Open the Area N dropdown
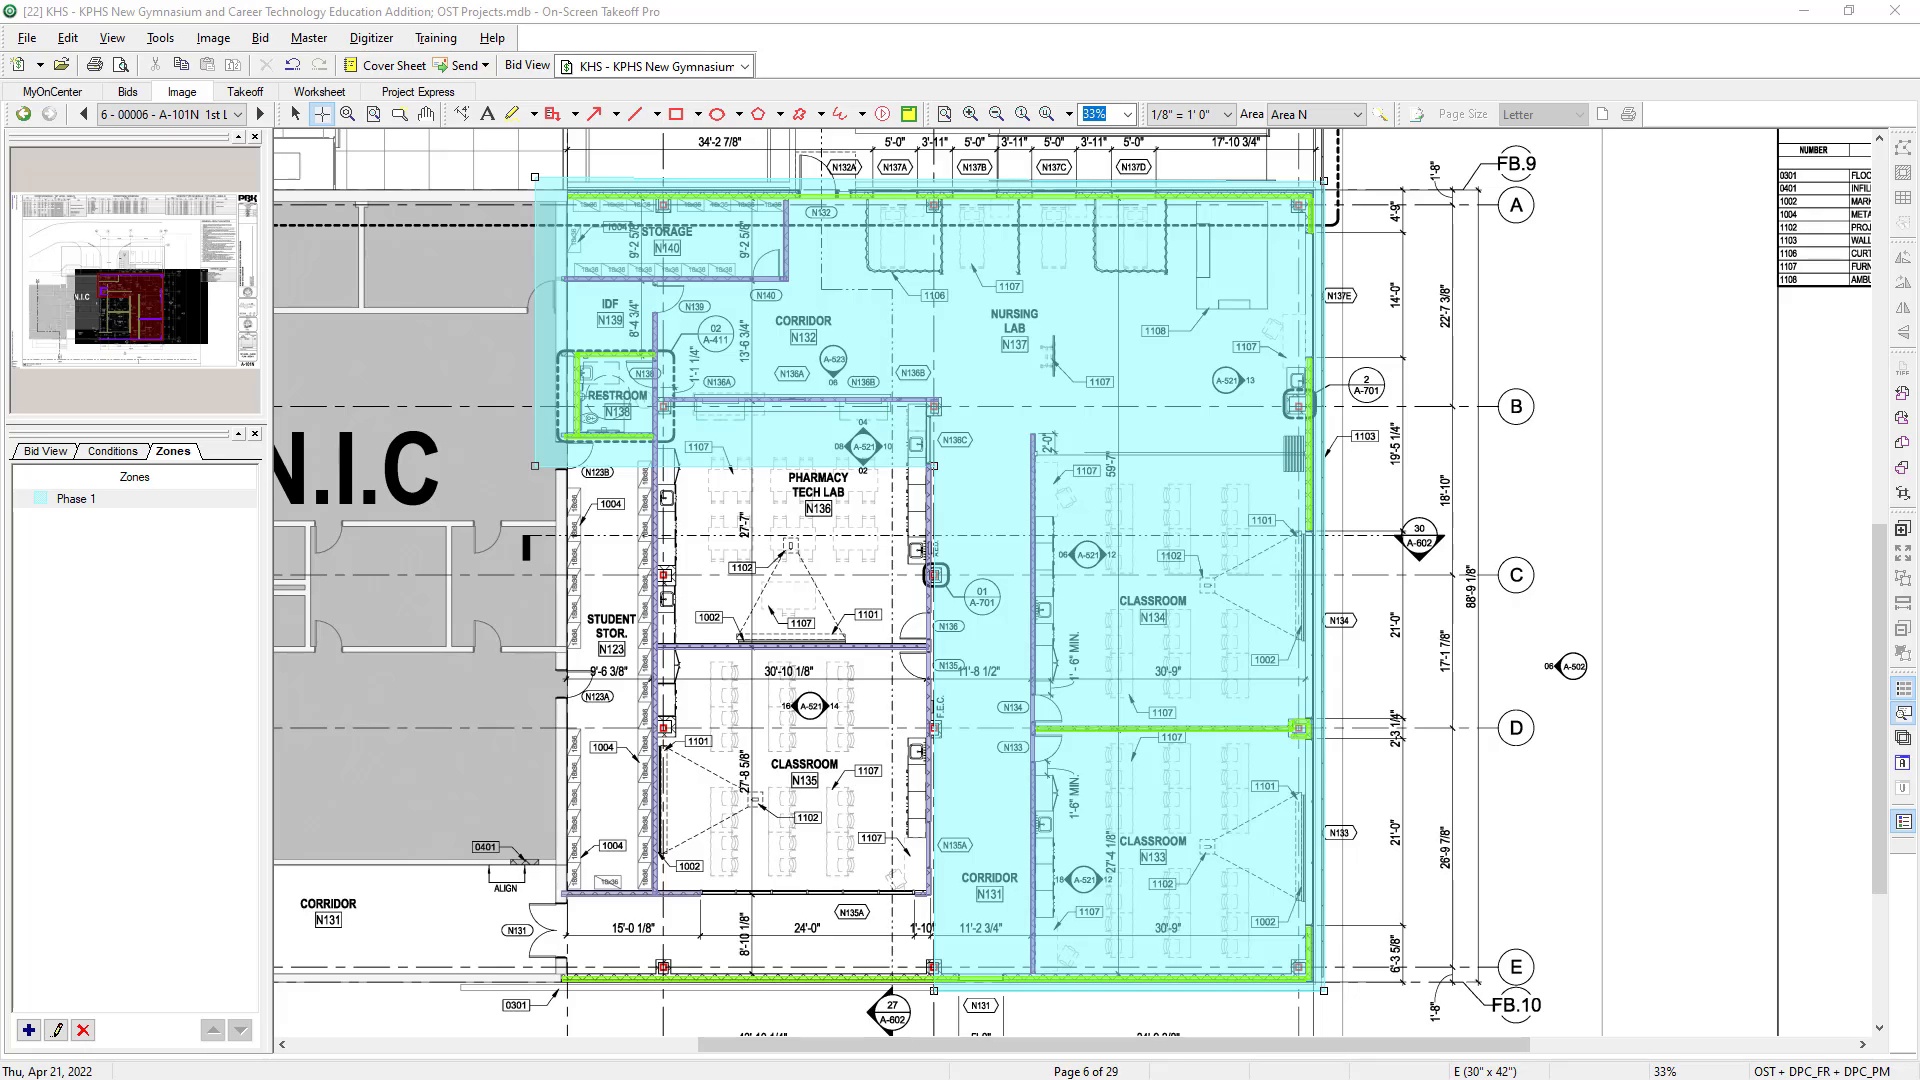 (x=1357, y=114)
